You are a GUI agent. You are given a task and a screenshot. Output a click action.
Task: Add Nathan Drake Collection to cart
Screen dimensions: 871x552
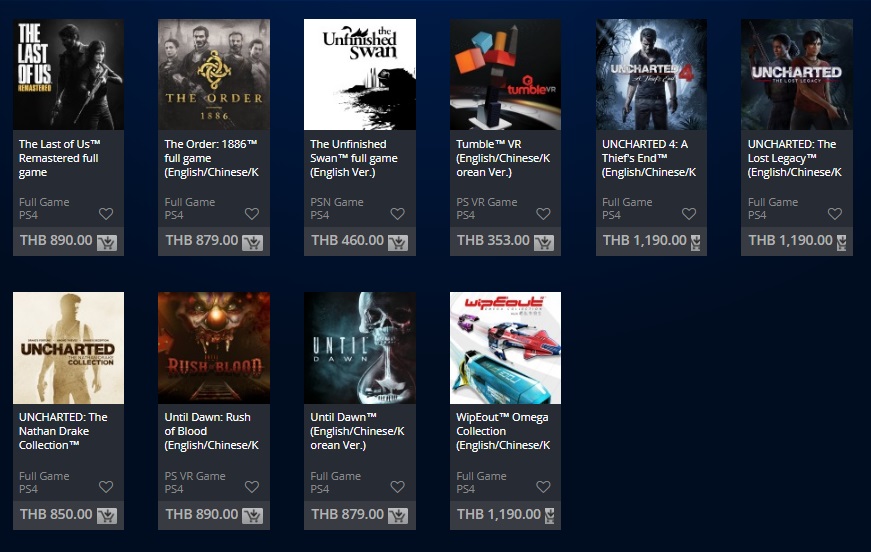click(107, 516)
